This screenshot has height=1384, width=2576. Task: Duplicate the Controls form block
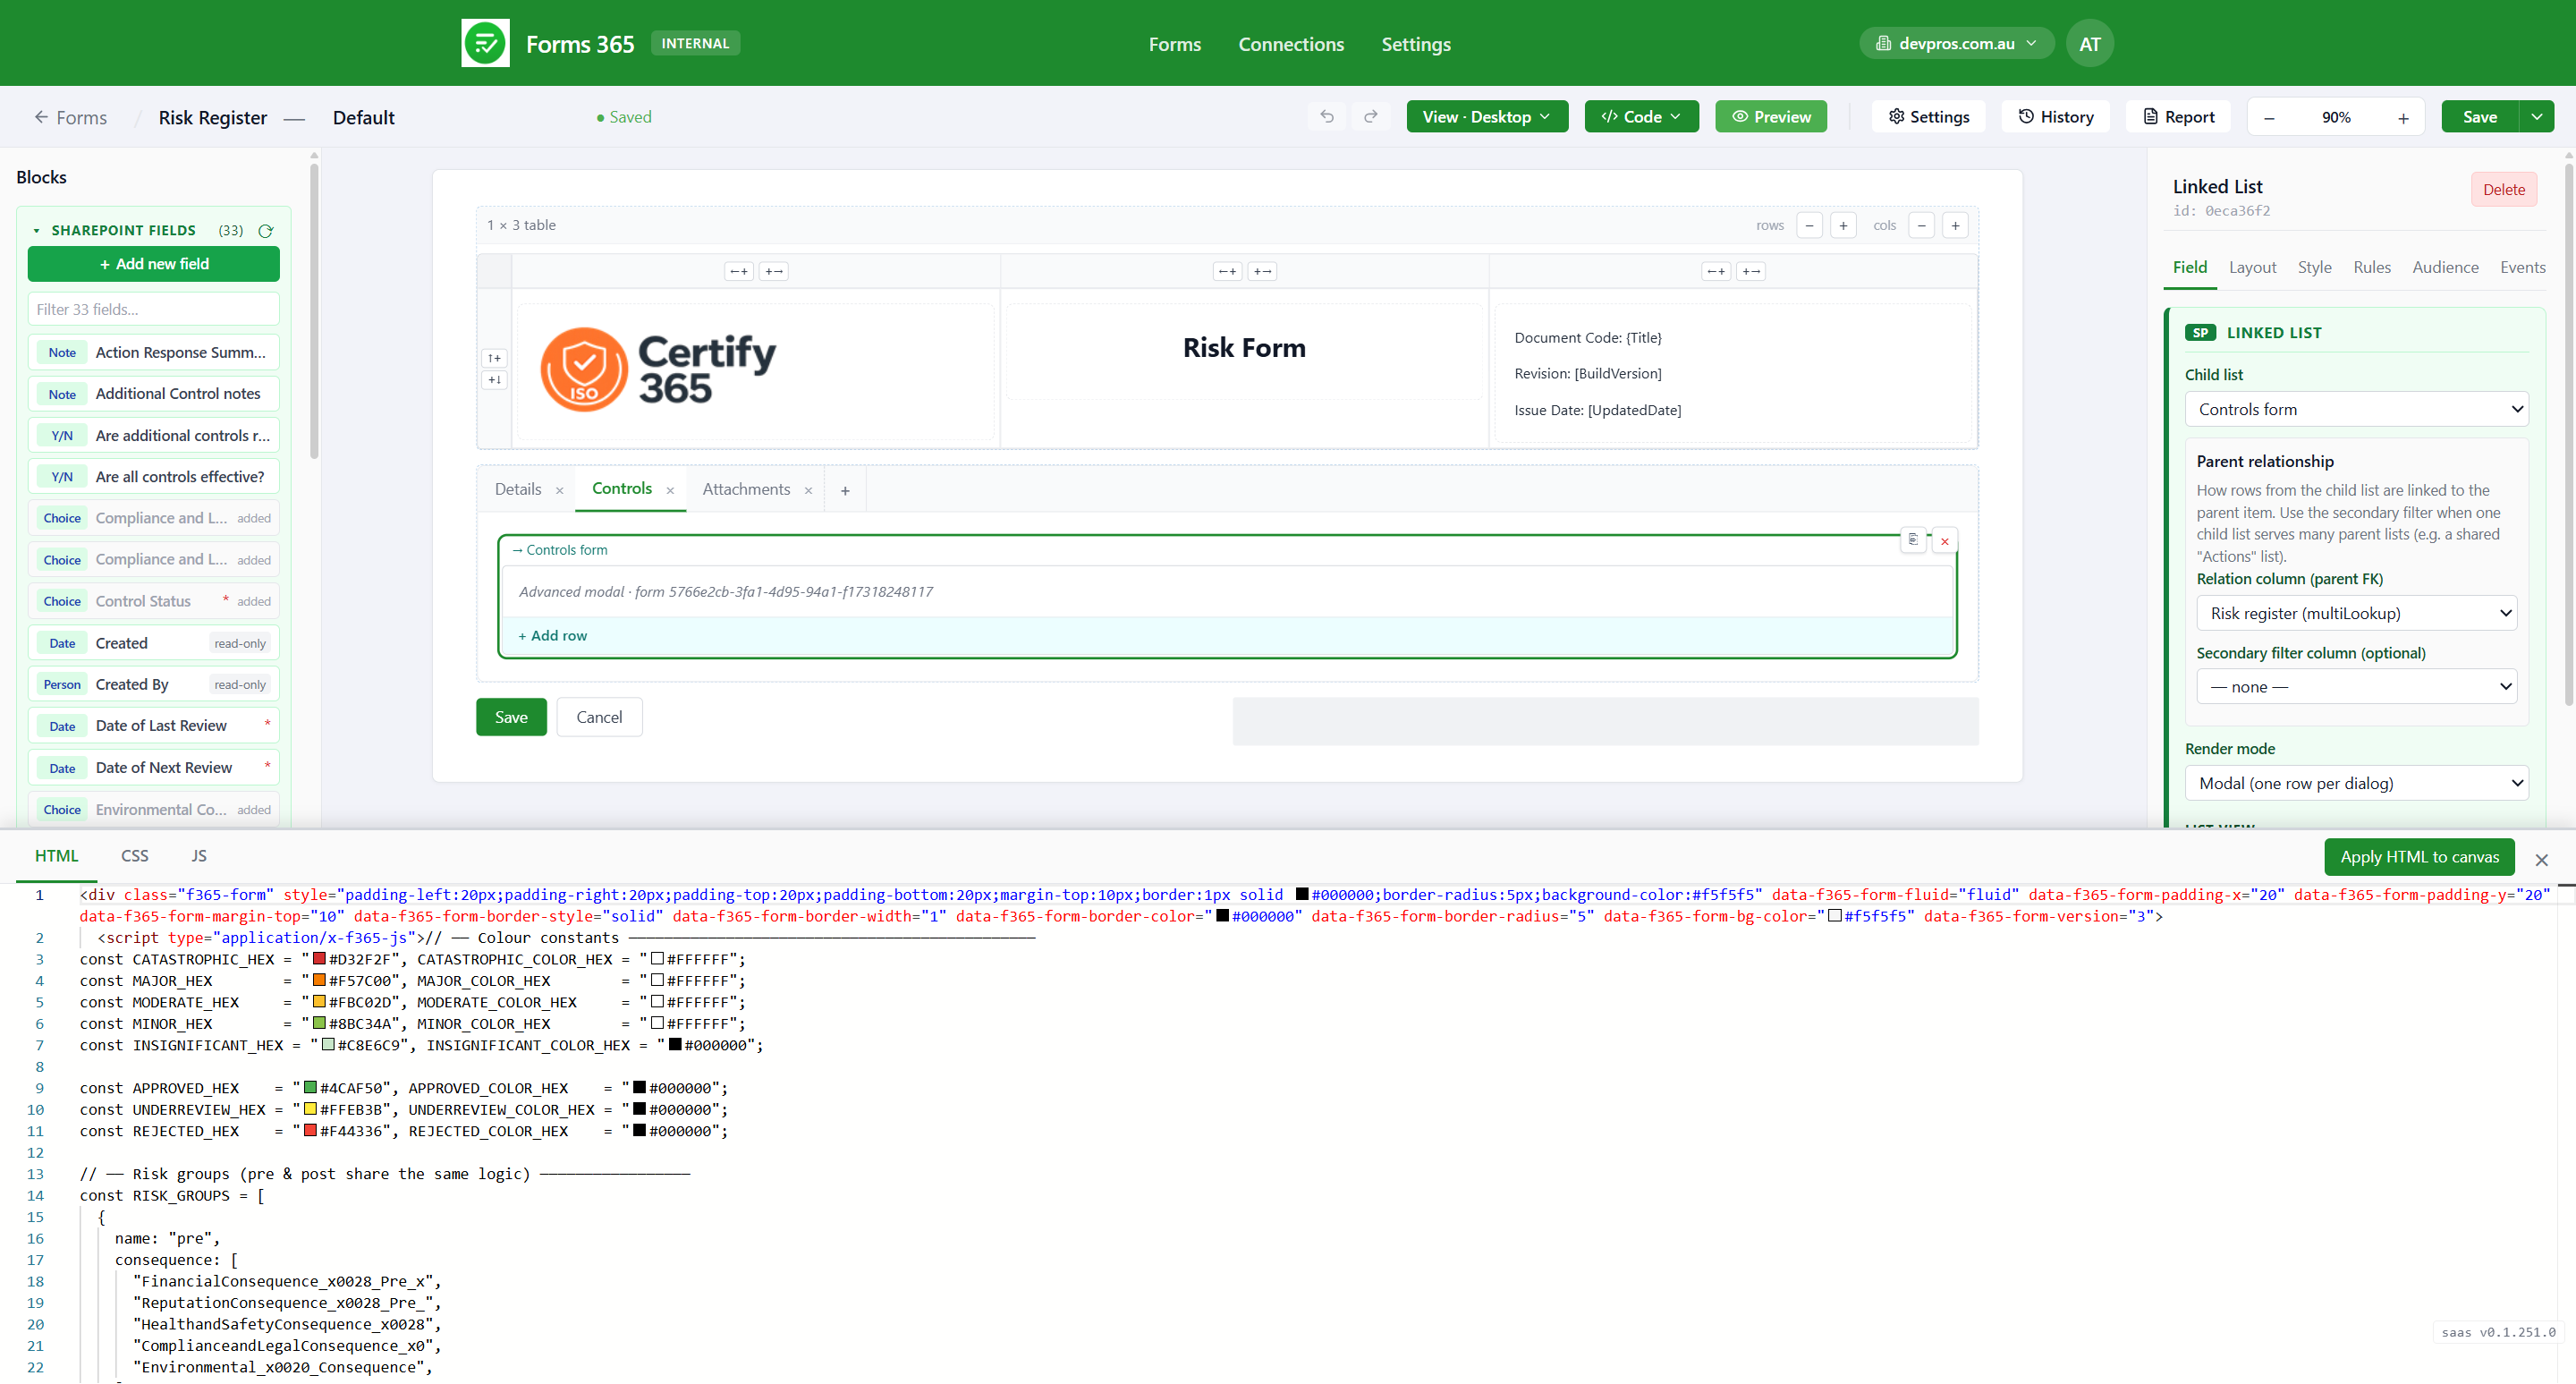coord(1913,540)
